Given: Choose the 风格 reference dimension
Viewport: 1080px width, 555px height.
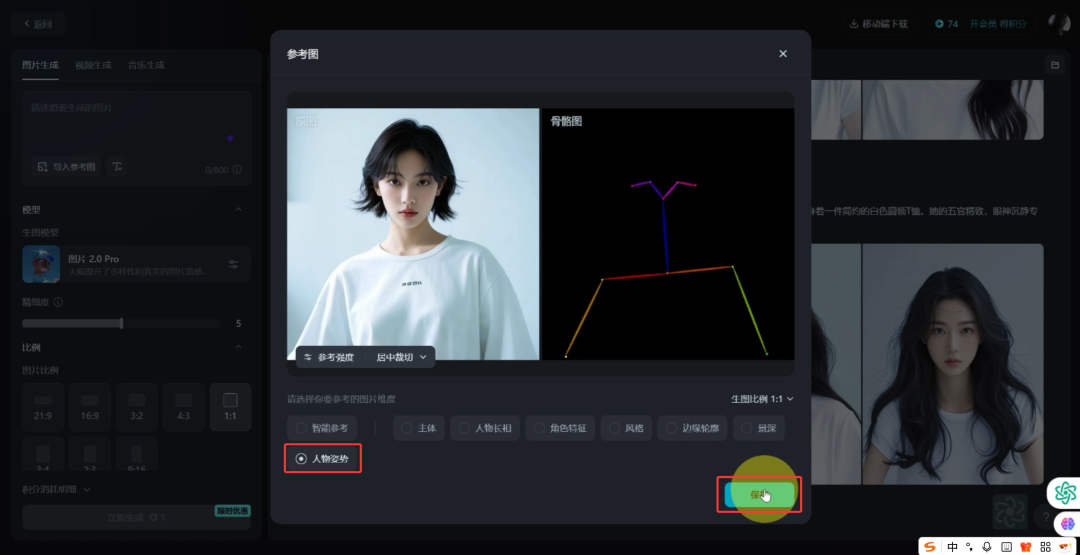Looking at the screenshot, I should click(x=626, y=428).
